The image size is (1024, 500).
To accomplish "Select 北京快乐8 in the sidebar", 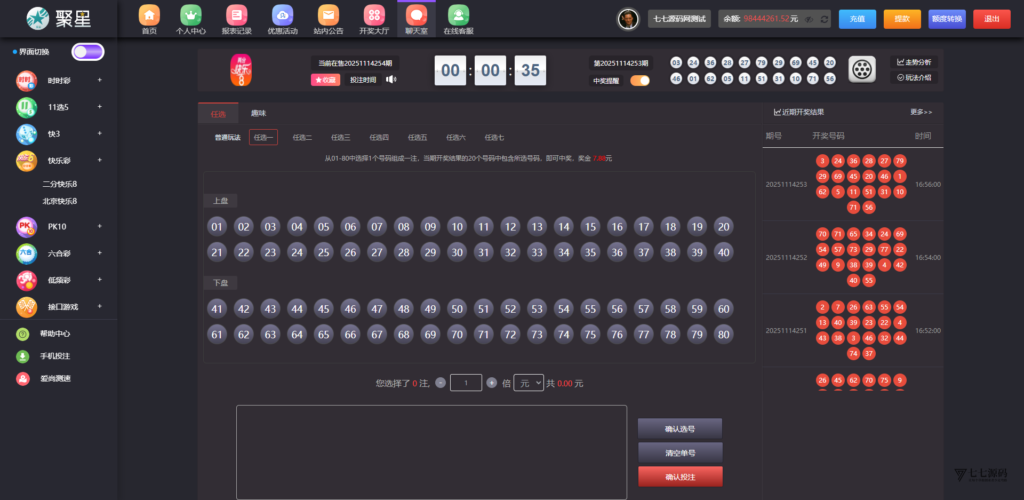I will [60, 201].
